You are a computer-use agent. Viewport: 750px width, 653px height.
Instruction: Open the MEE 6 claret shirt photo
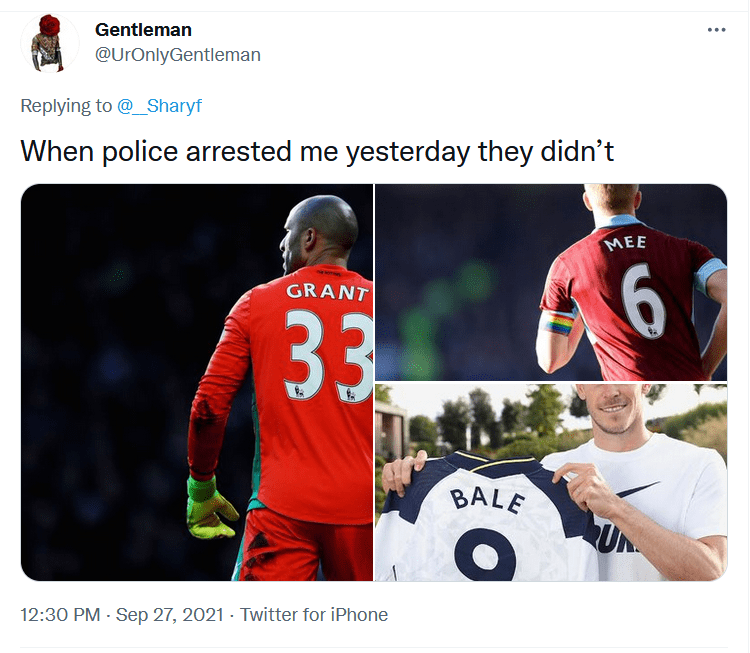click(x=551, y=282)
